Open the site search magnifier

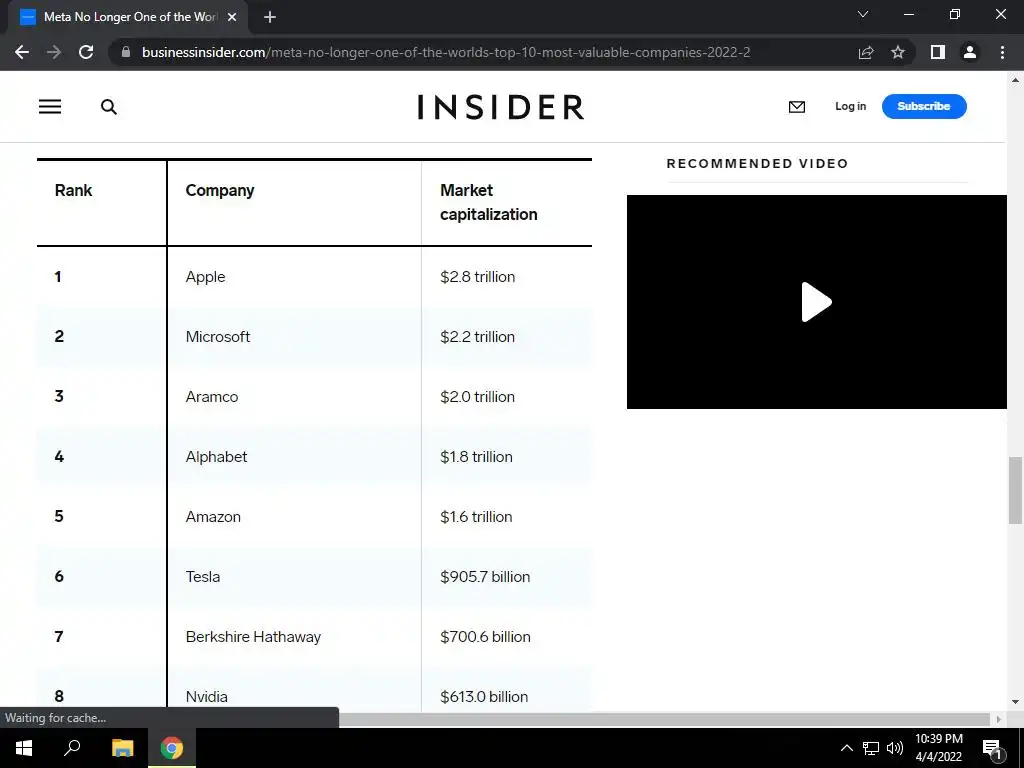[109, 106]
